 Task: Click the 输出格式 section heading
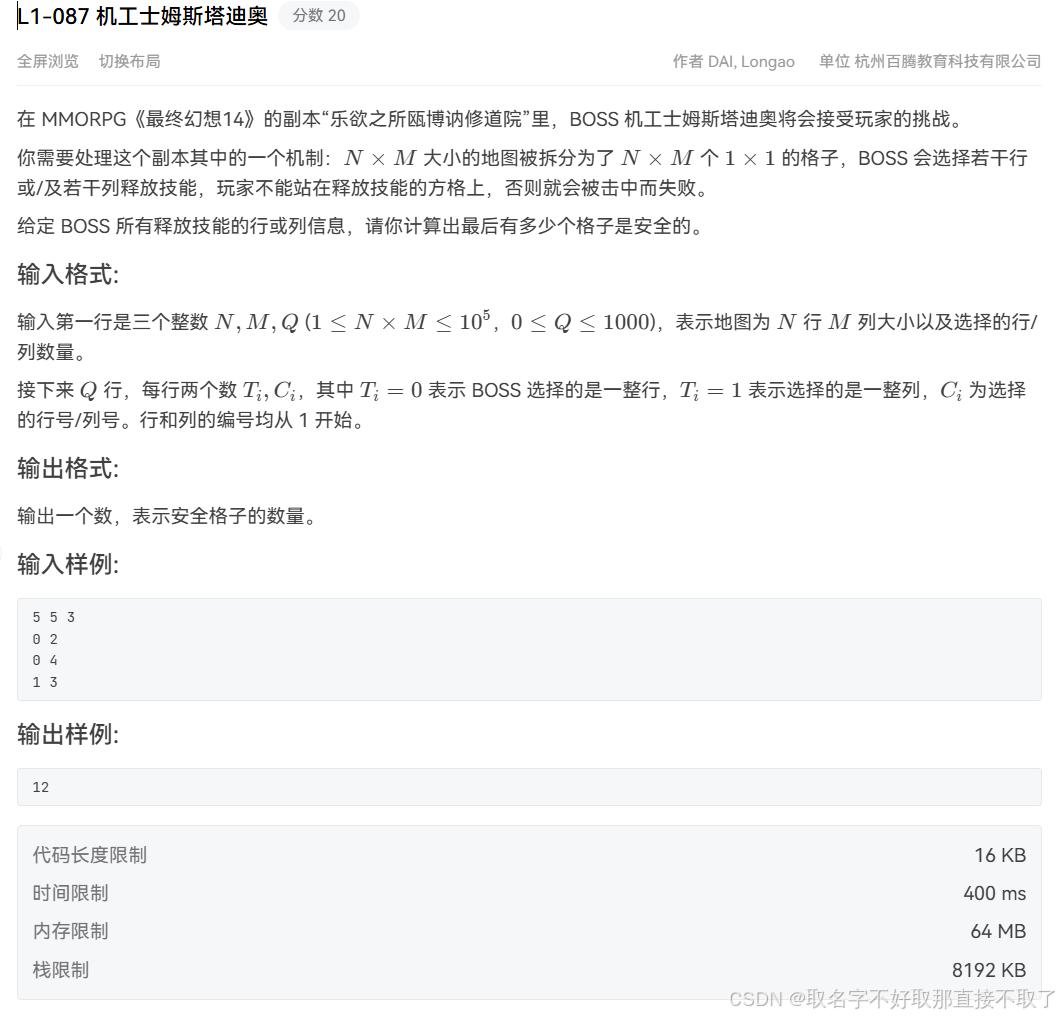tap(59, 468)
